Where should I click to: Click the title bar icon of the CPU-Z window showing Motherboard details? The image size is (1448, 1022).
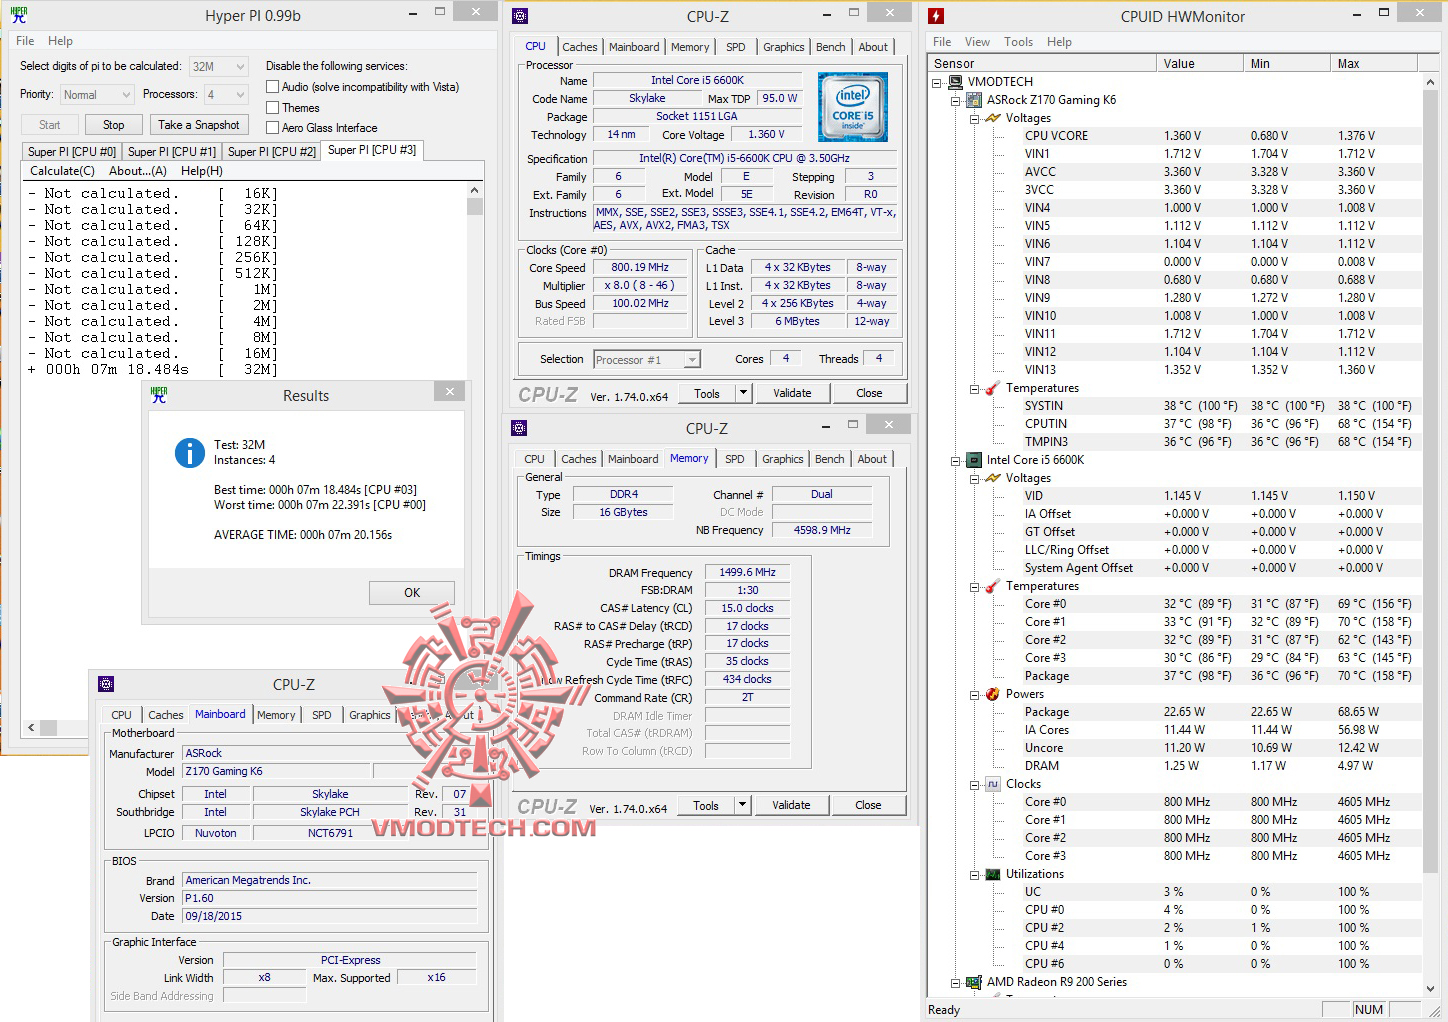pyautogui.click(x=106, y=684)
